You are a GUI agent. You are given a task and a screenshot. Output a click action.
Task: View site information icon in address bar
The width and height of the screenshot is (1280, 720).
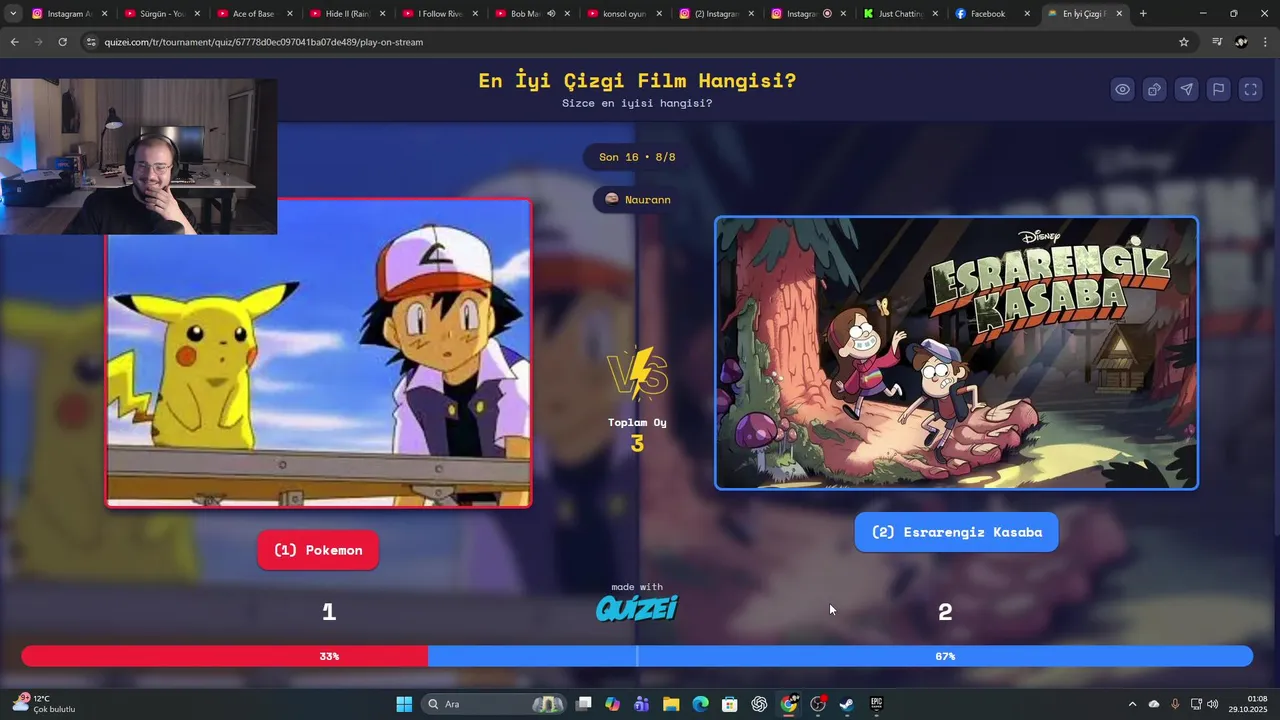click(x=91, y=42)
